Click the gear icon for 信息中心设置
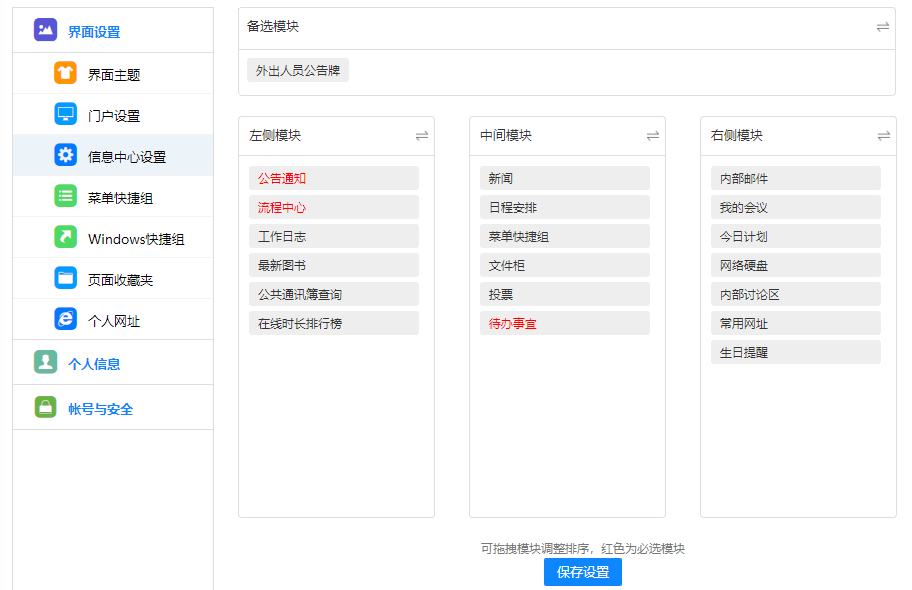The height and width of the screenshot is (590, 912). [x=65, y=155]
